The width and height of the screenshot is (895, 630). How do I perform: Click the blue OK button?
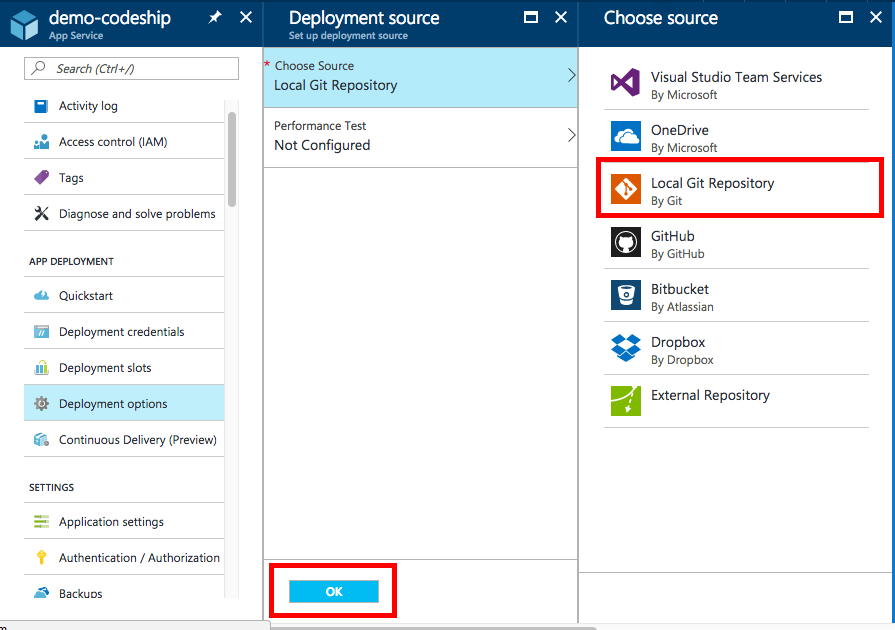tap(334, 591)
